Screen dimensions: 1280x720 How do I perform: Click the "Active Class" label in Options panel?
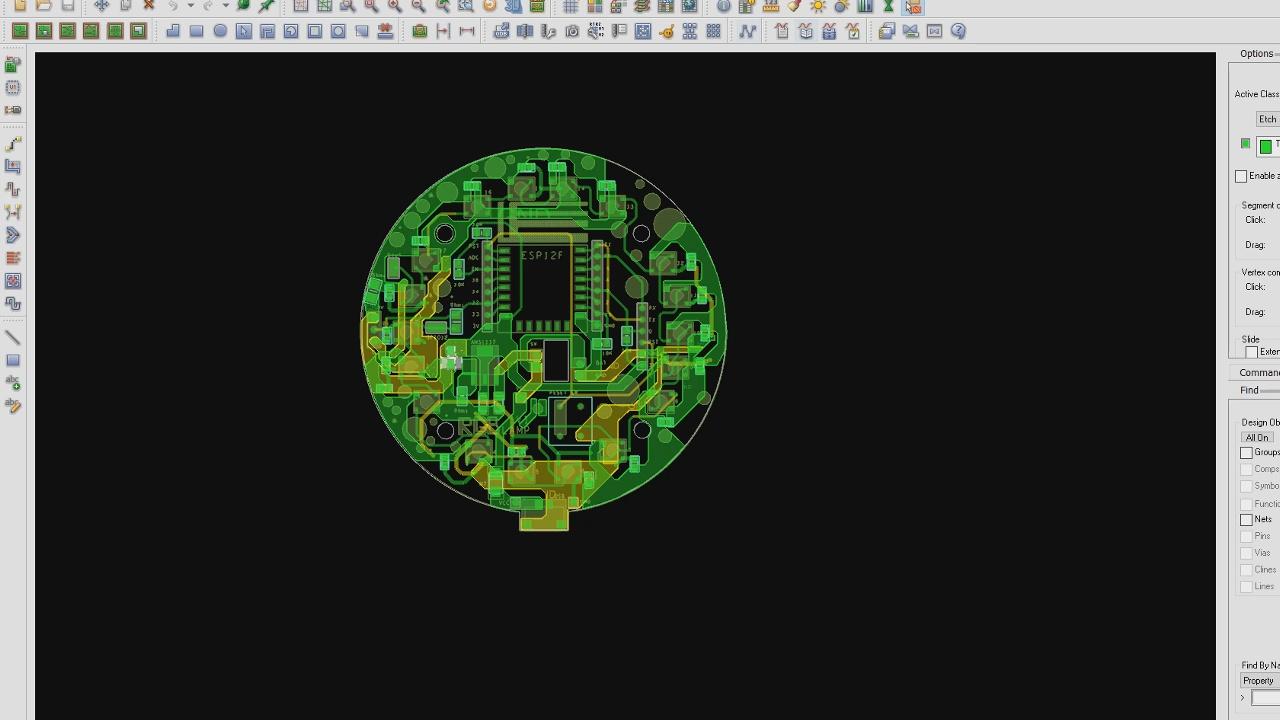click(x=1257, y=94)
